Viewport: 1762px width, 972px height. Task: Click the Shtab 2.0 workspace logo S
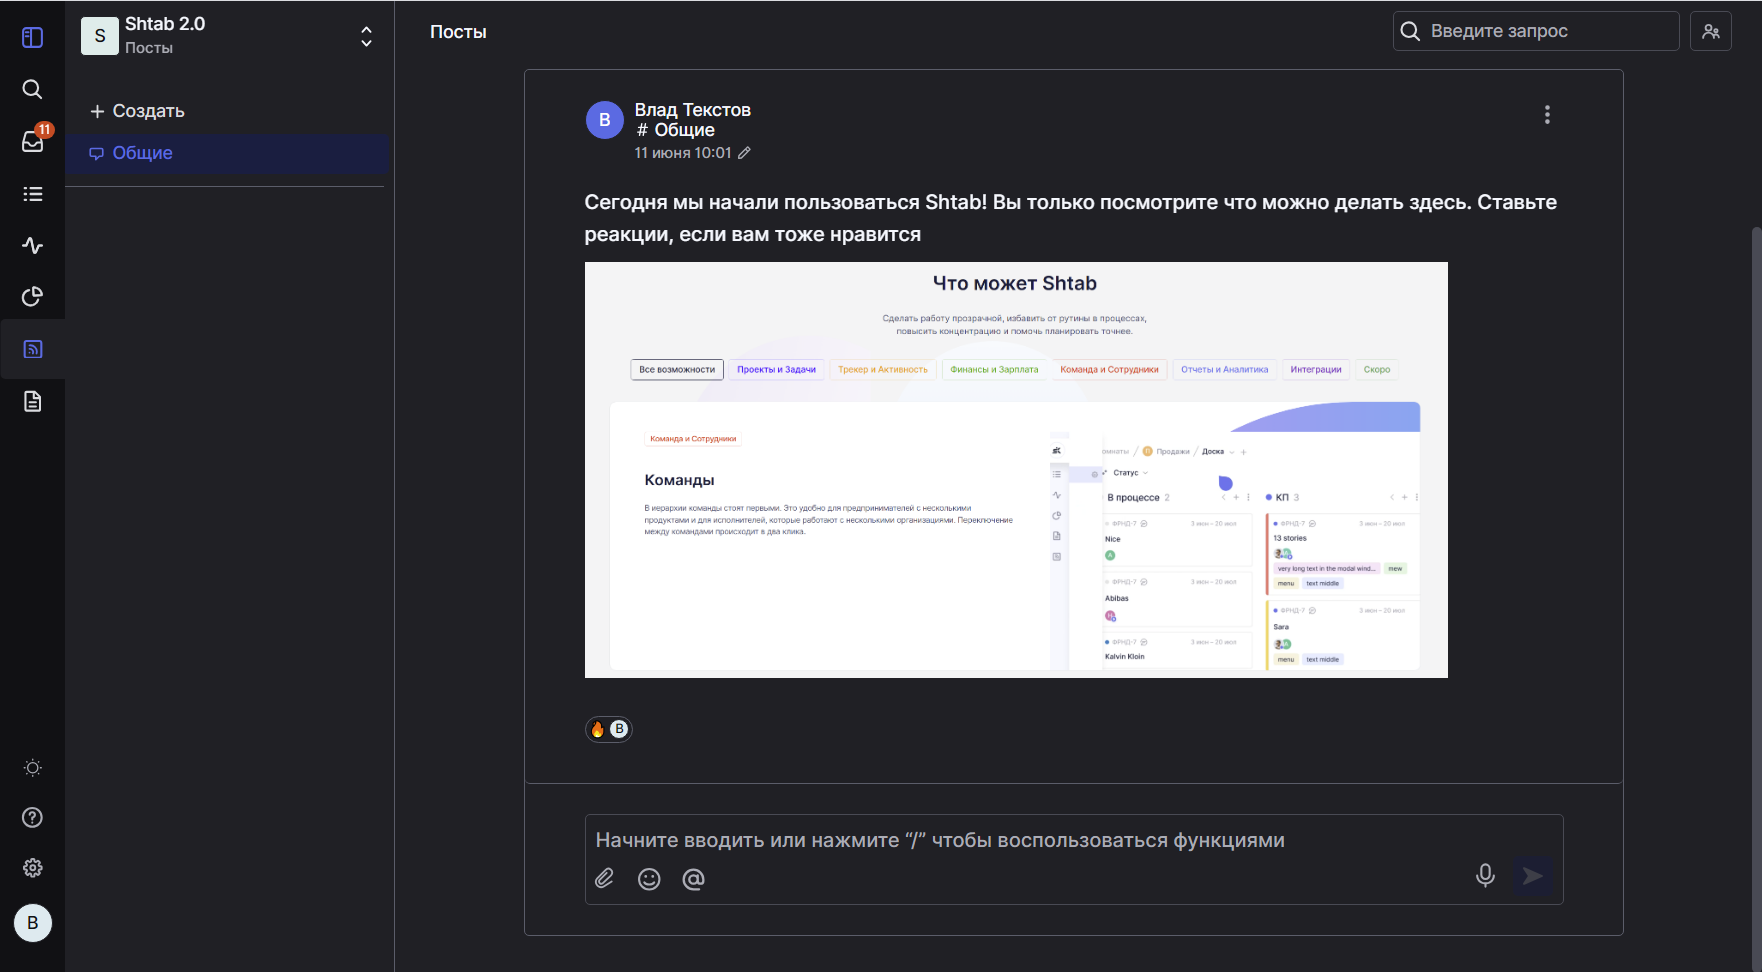tap(99, 36)
